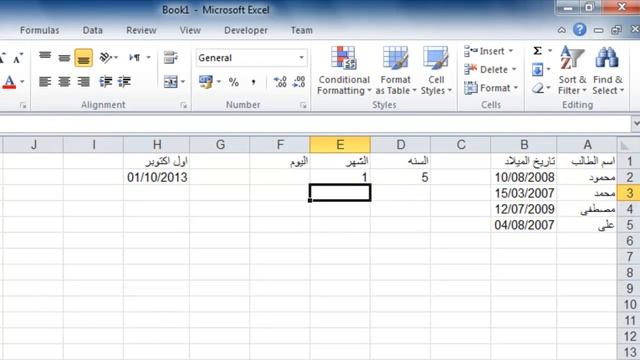Image resolution: width=640 pixels, height=360 pixels.
Task: Click Insert cells button
Action: (x=484, y=51)
